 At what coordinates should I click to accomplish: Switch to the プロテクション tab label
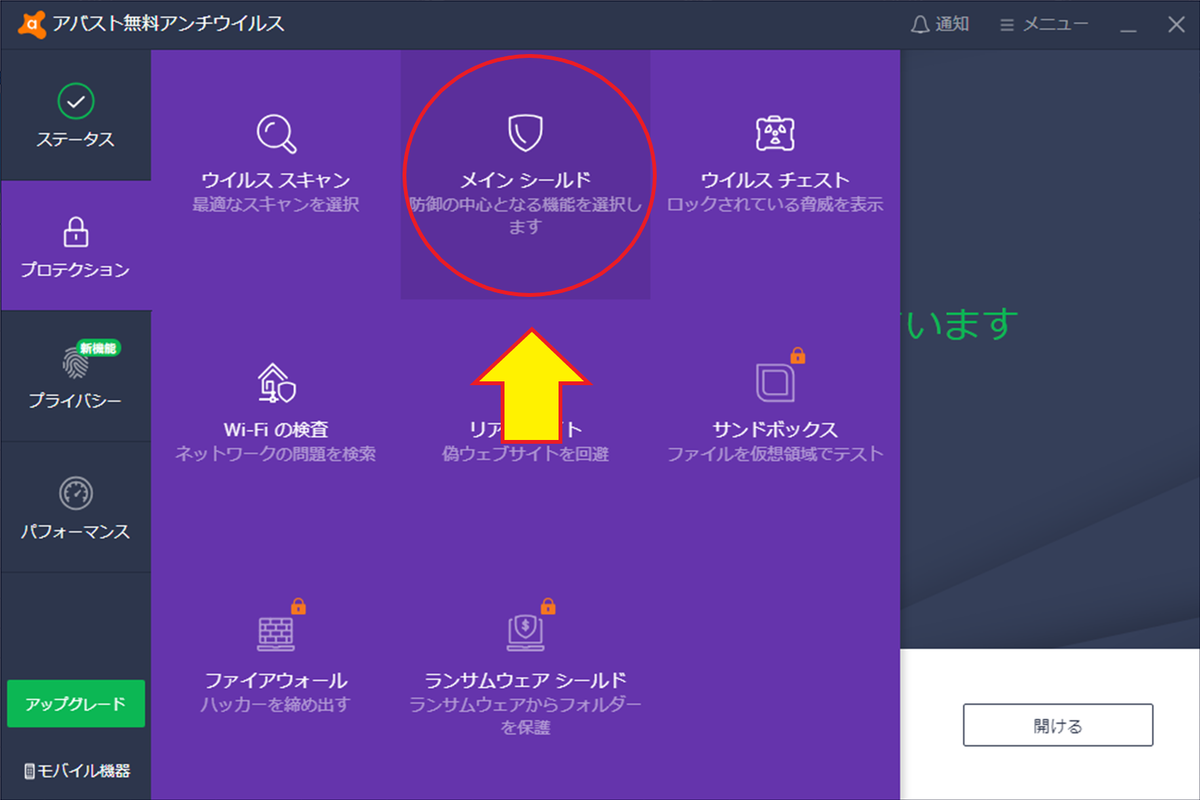coord(75,270)
